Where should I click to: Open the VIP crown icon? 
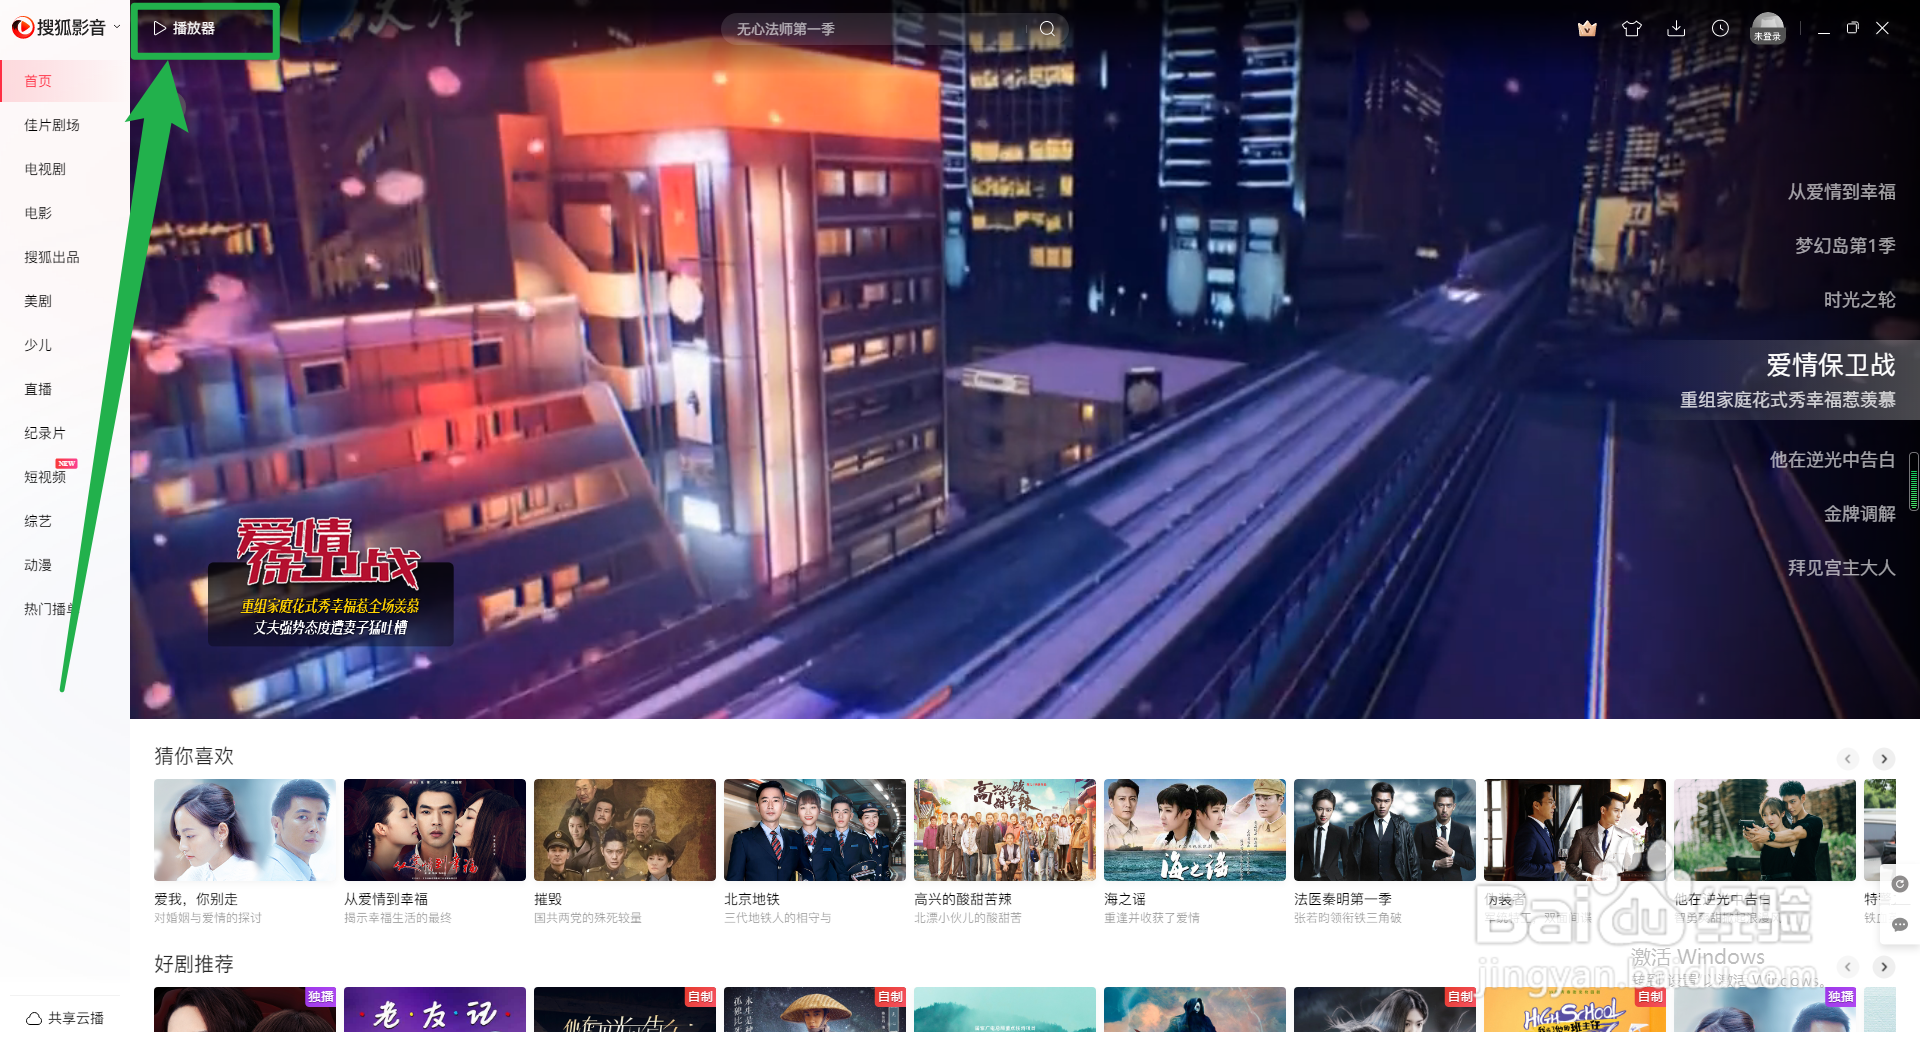click(1587, 29)
